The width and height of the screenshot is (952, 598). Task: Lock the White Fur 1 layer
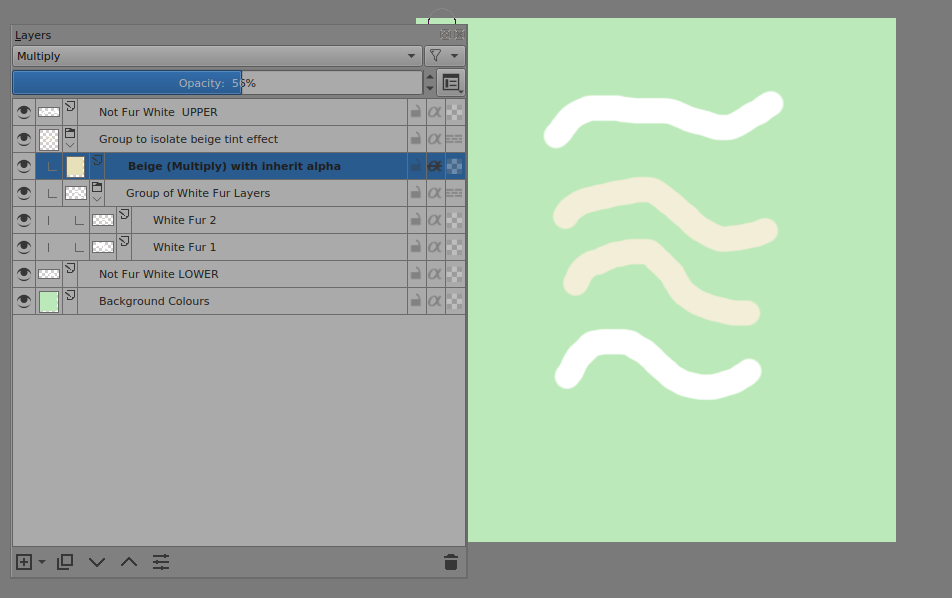(416, 247)
